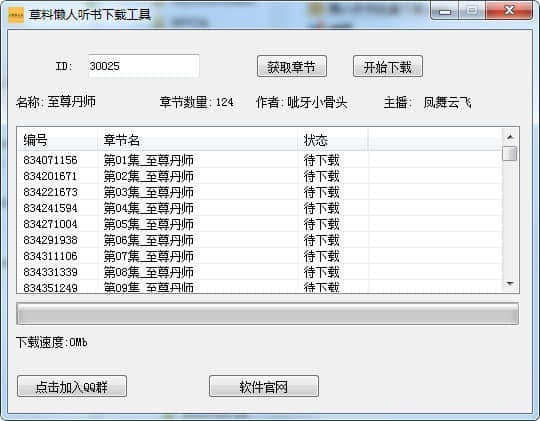
Task: Click chapter number 834201671
Action: coord(50,176)
